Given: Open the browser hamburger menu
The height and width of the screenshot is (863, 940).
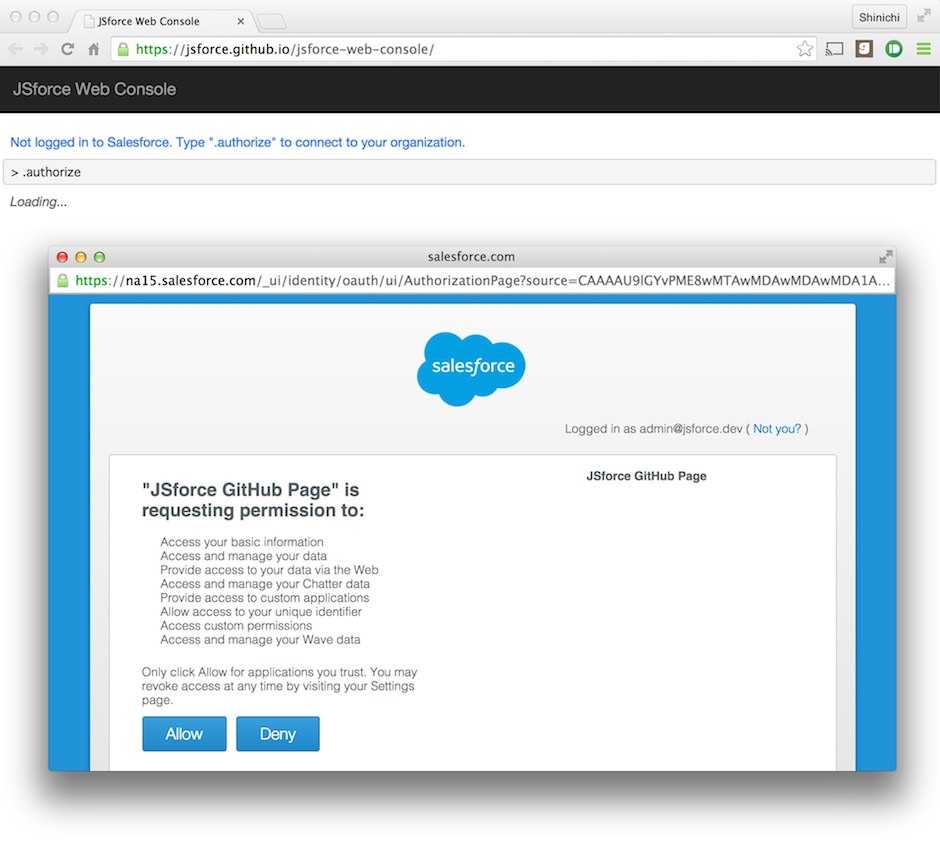Looking at the screenshot, I should tap(923, 48).
